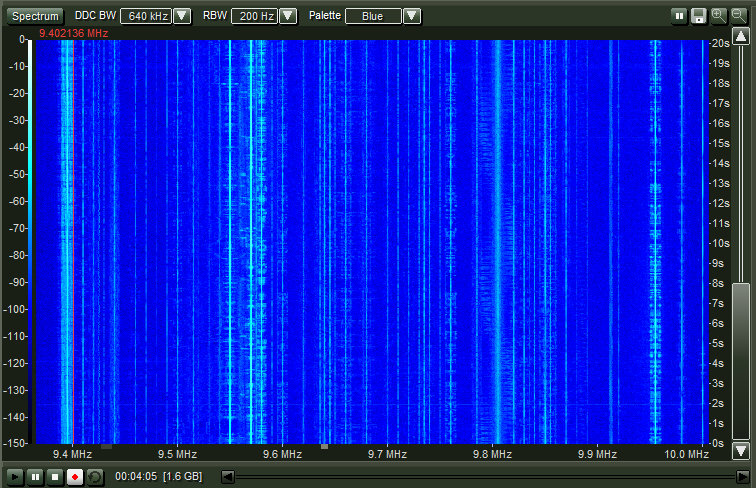
Task: Click the [1.6 GB] file size readout
Action: pos(182,476)
